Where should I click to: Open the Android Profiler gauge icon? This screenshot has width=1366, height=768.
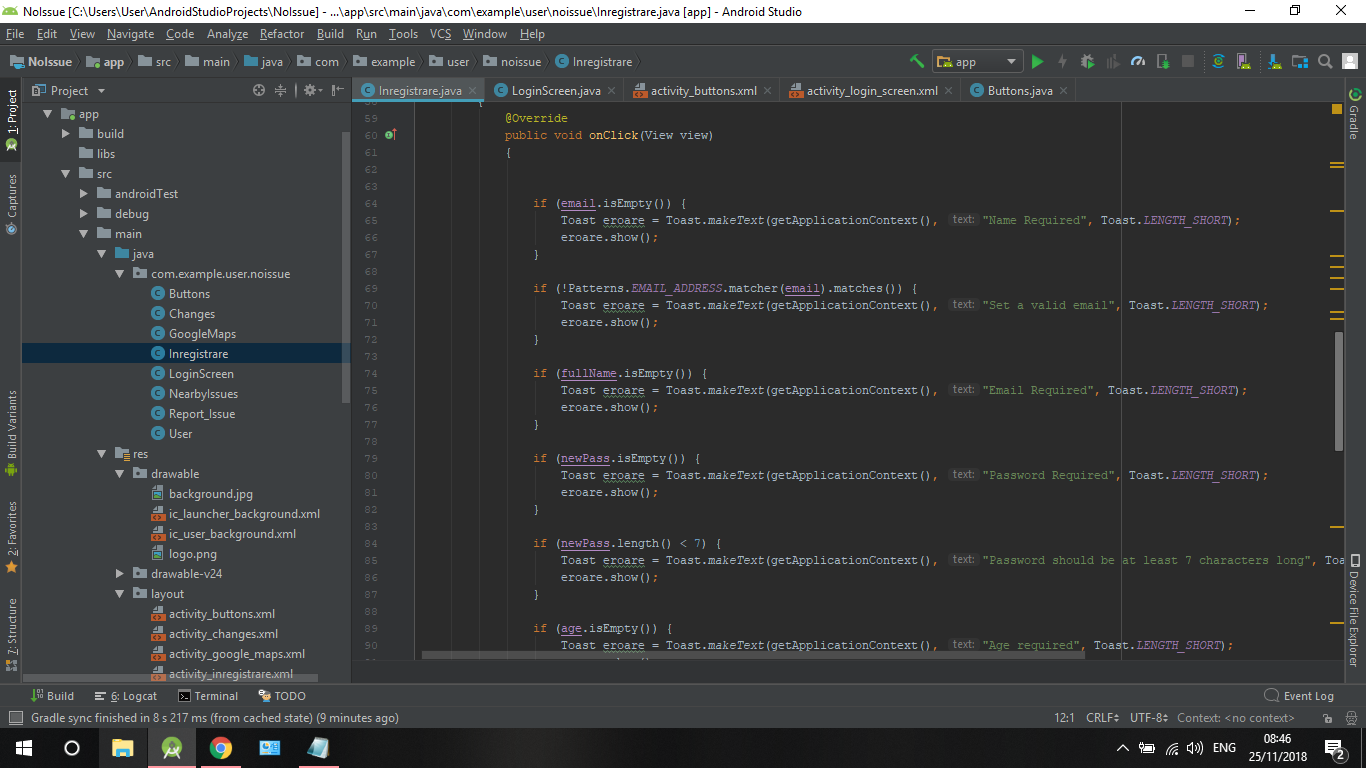(x=1137, y=61)
